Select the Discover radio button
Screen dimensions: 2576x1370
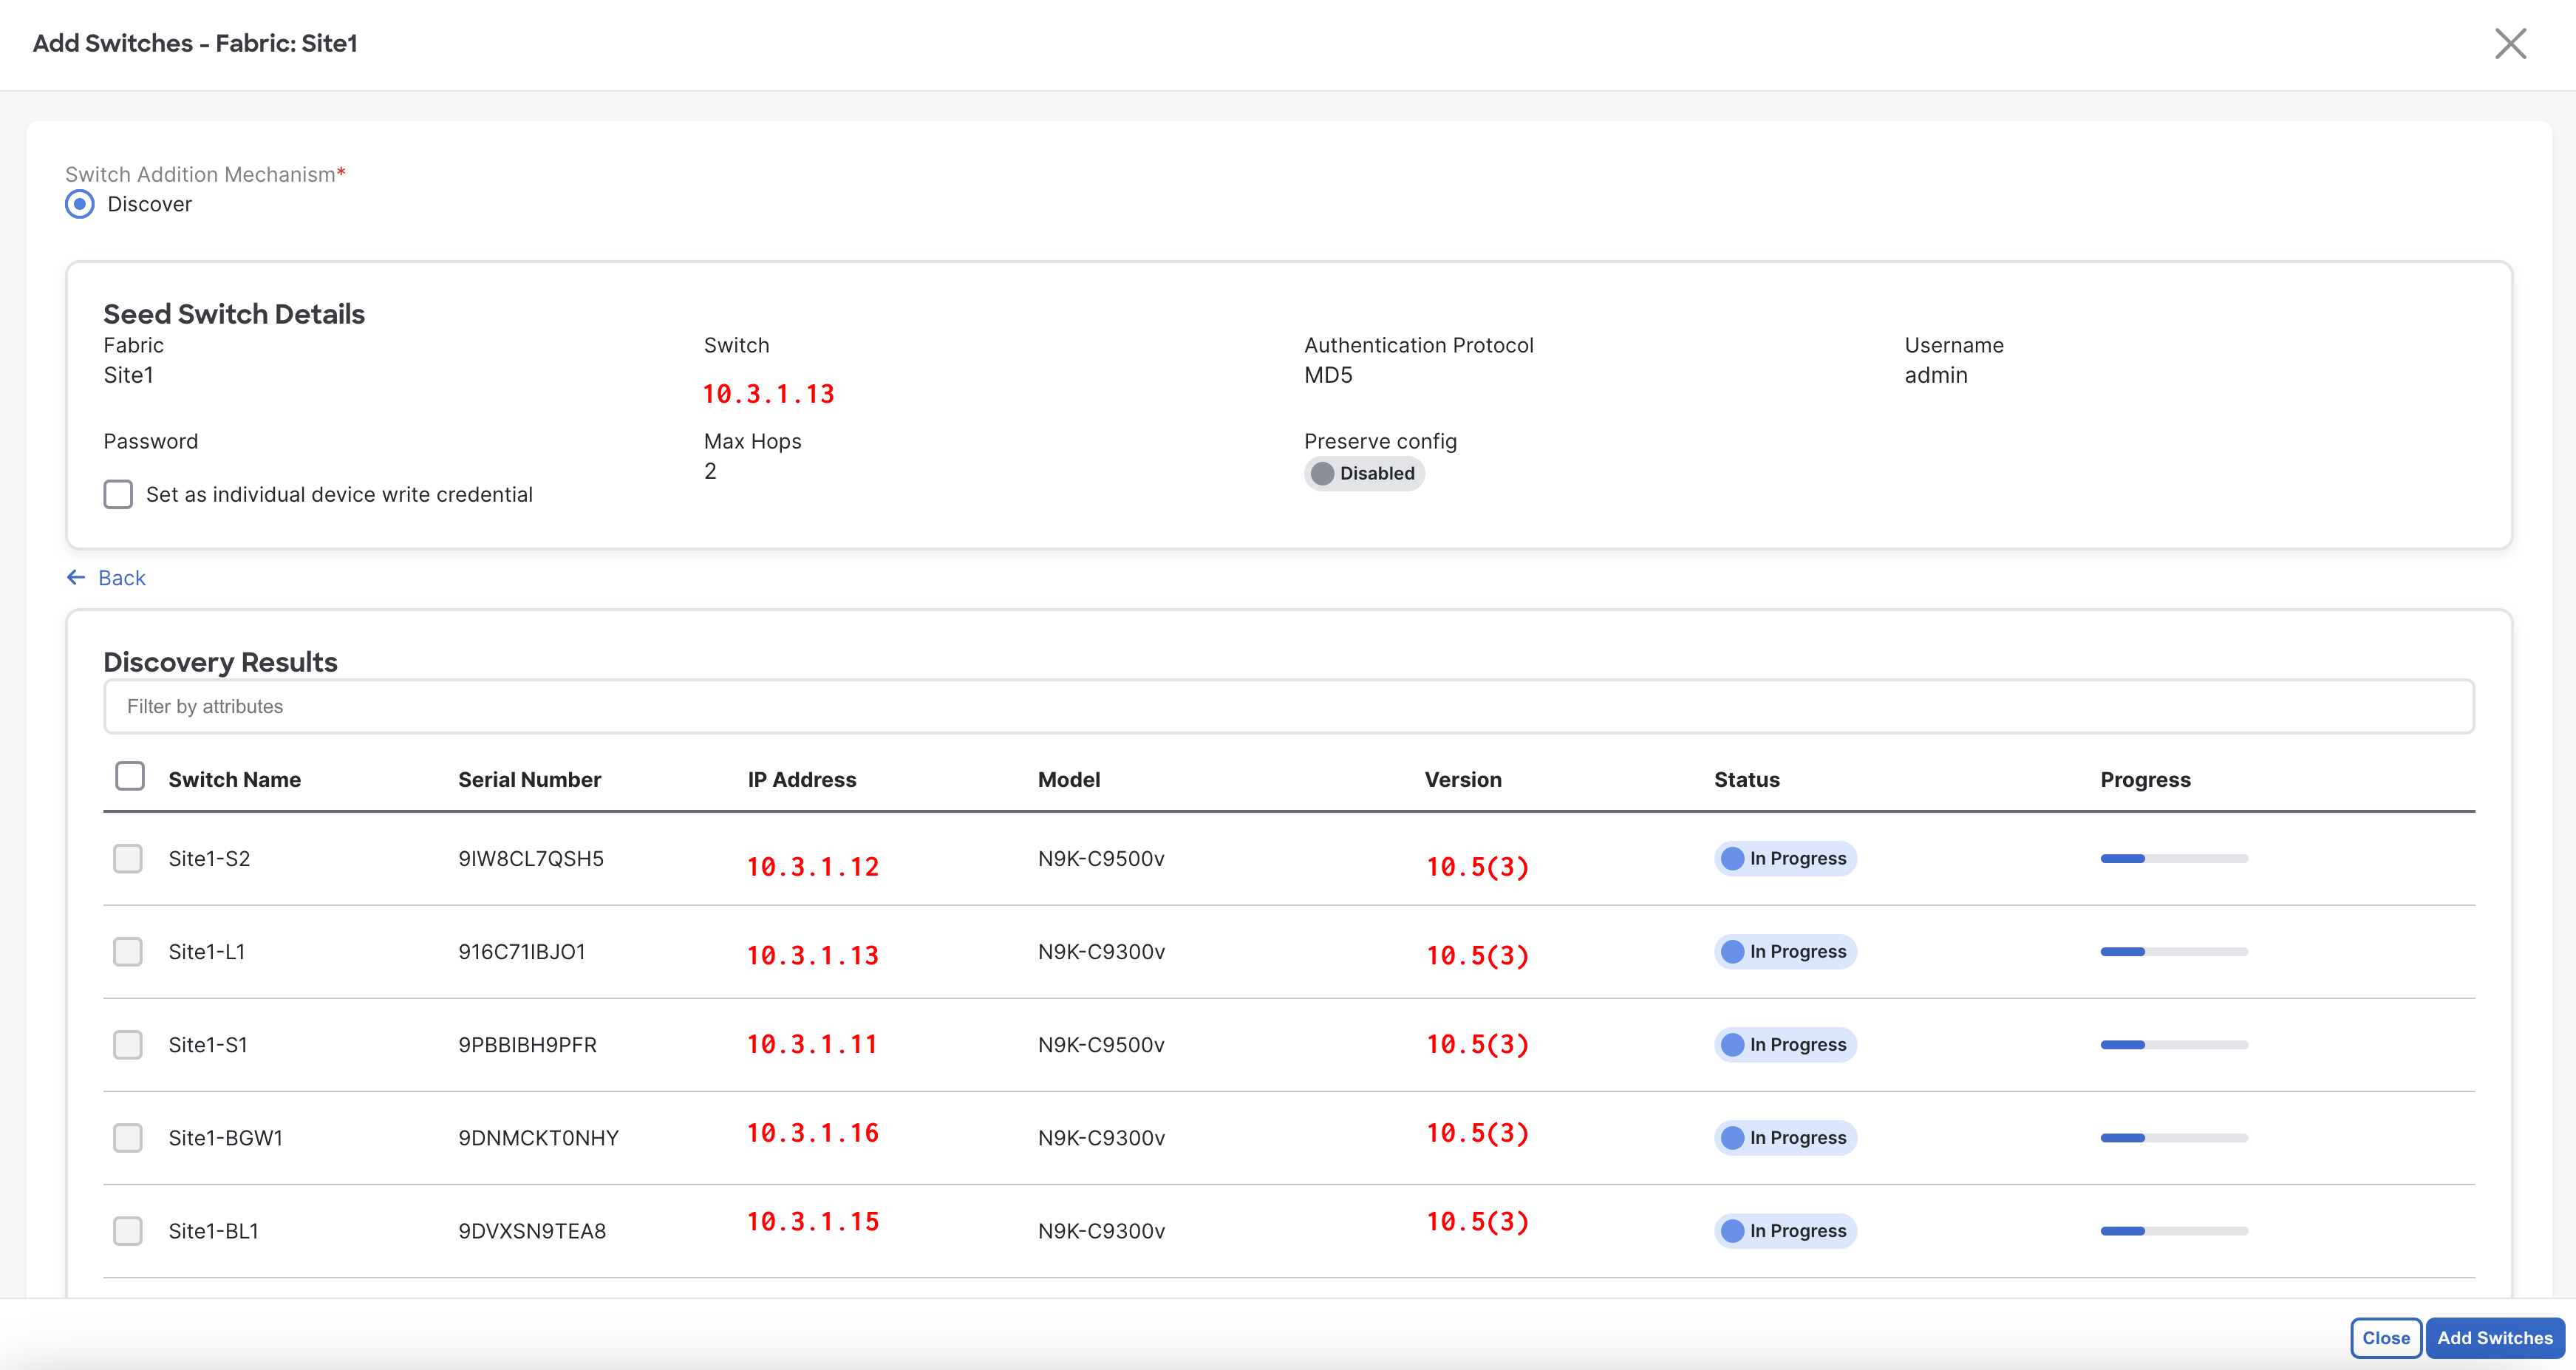point(80,204)
